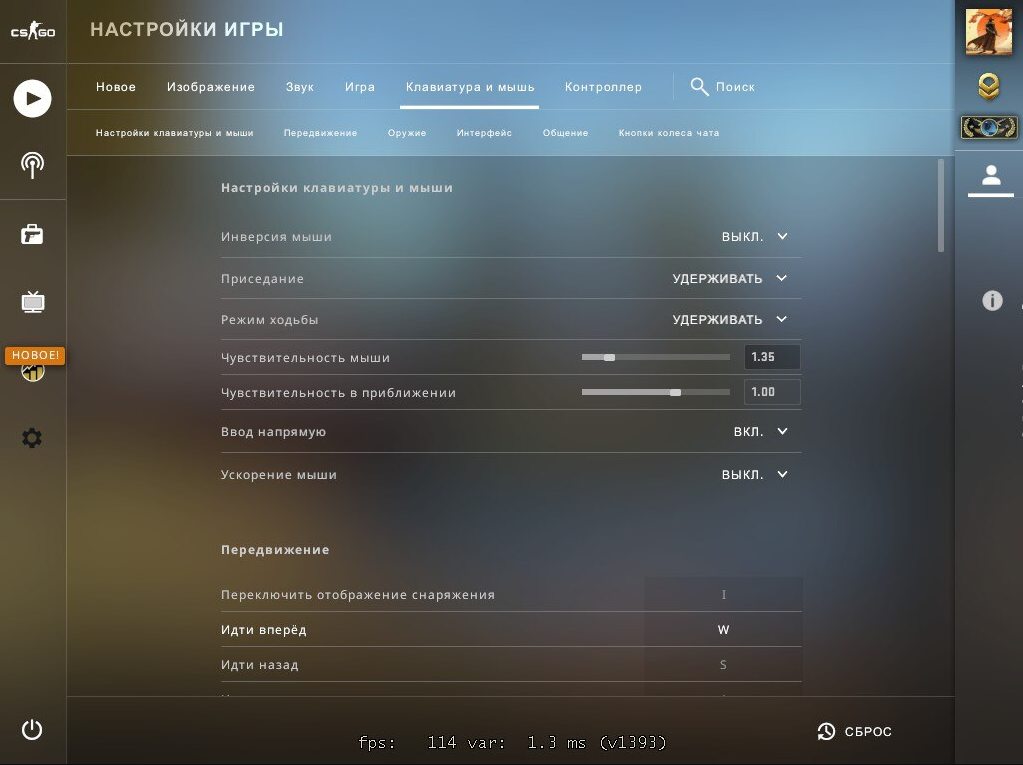Screen dimensions: 1023x765
Task: Open the player avatar picture
Action: coord(989,32)
